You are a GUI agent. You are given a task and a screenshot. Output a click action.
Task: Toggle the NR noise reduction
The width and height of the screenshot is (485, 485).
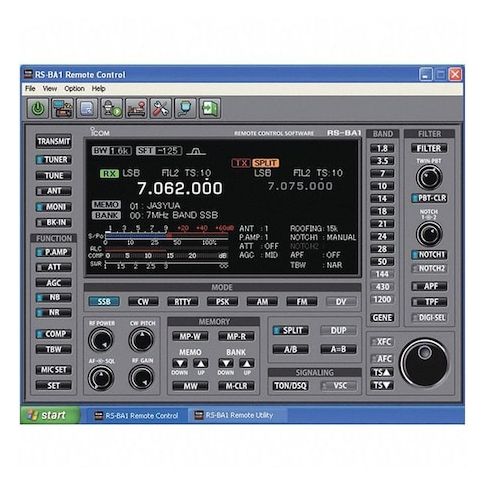point(54,313)
